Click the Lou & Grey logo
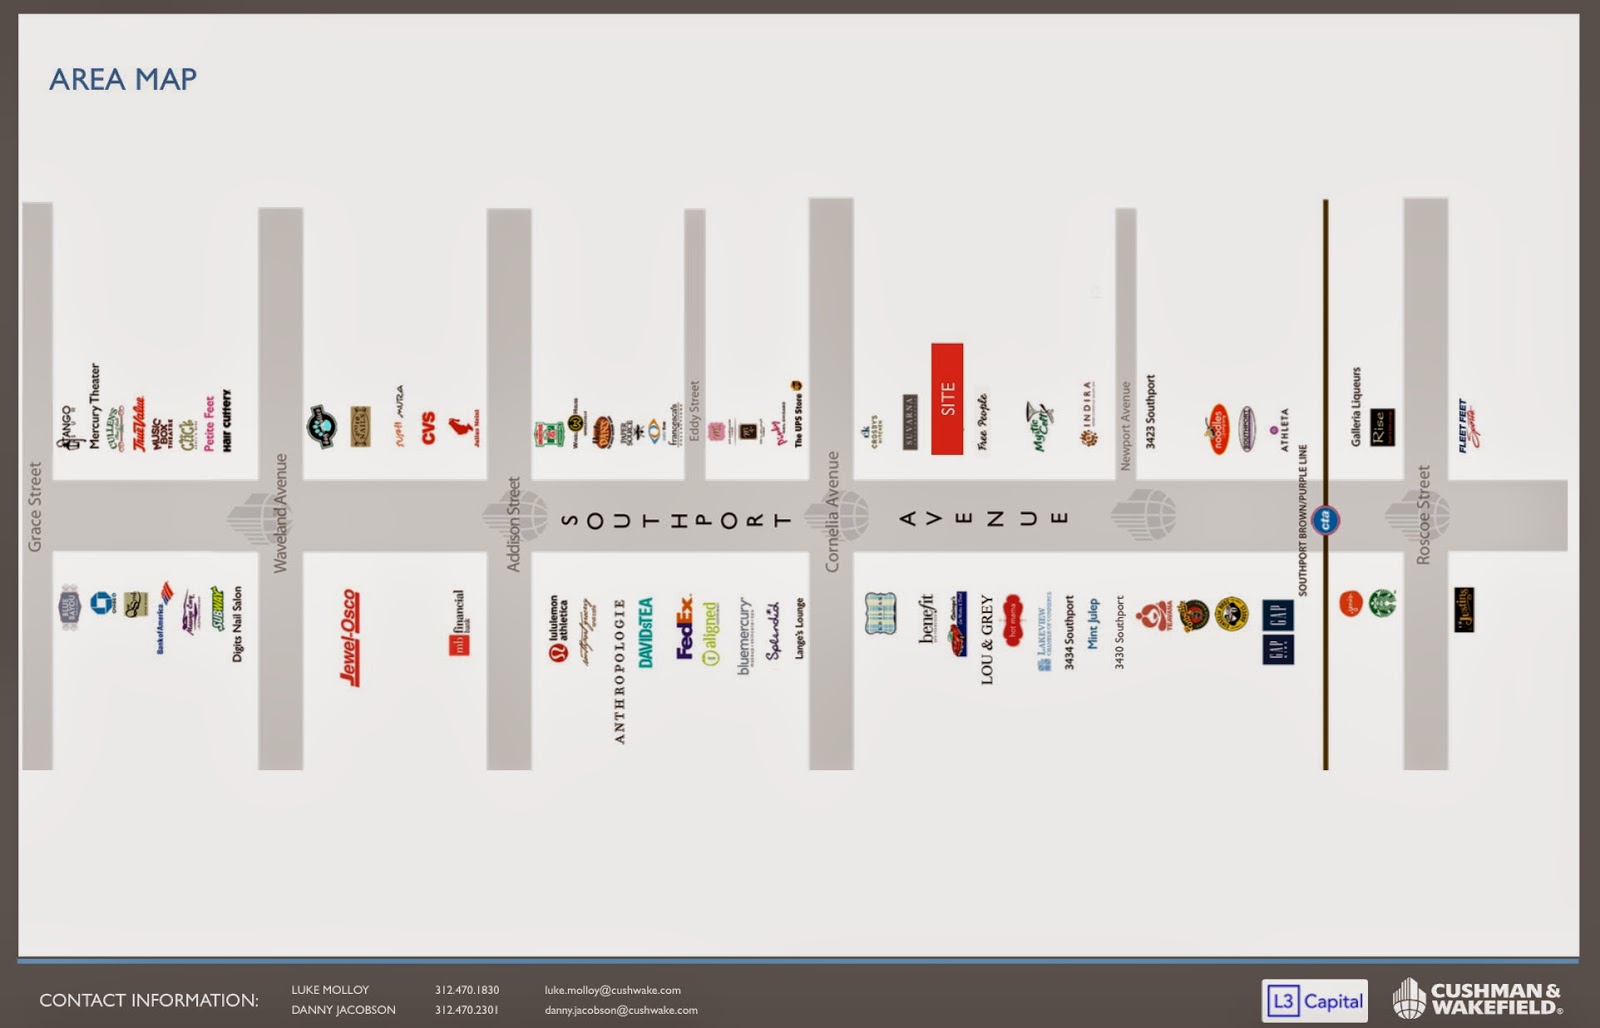The height and width of the screenshot is (1028, 1600). [x=987, y=640]
